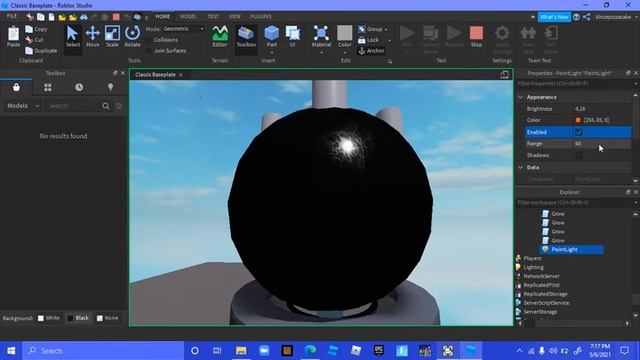
Task: Open Toolbox Inventory grid tab
Action: click(x=48, y=87)
